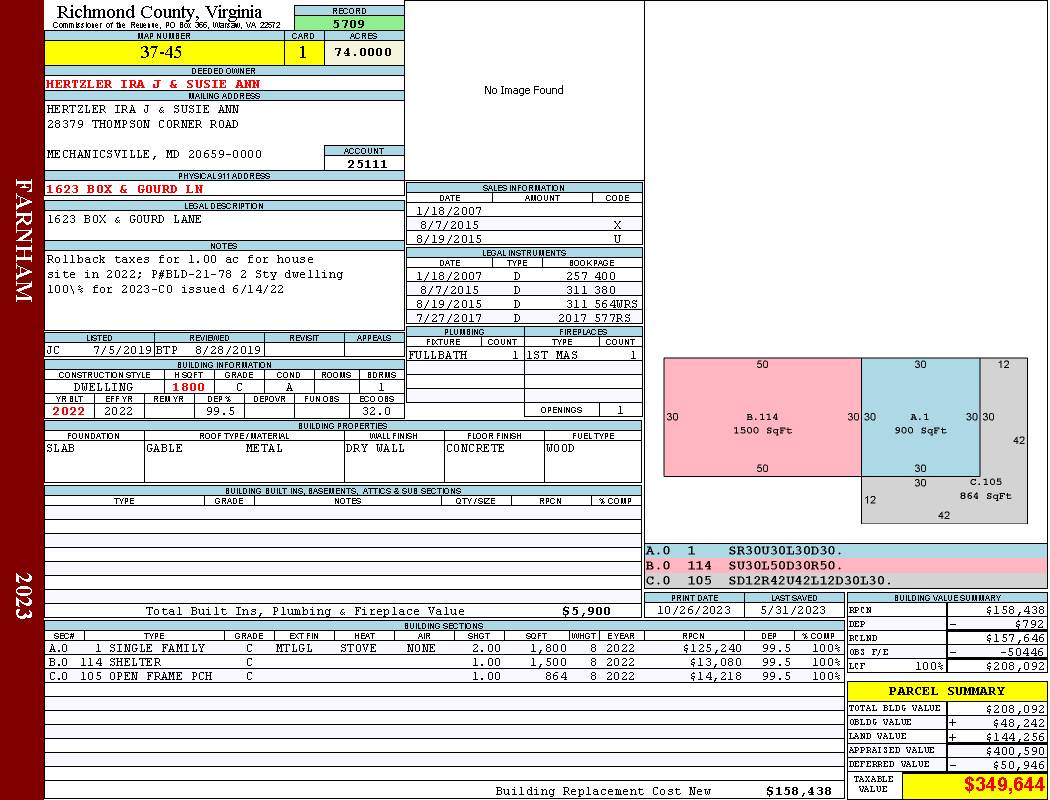
Task: Click the SLAB foundation value
Action: tap(60, 449)
